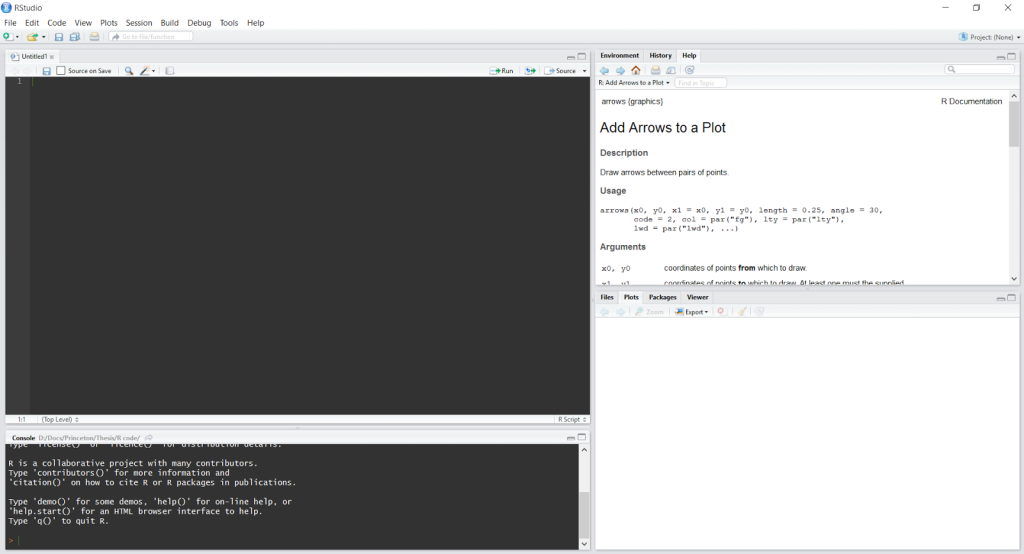
Task: Click the Find in Topic field
Action: click(x=700, y=83)
